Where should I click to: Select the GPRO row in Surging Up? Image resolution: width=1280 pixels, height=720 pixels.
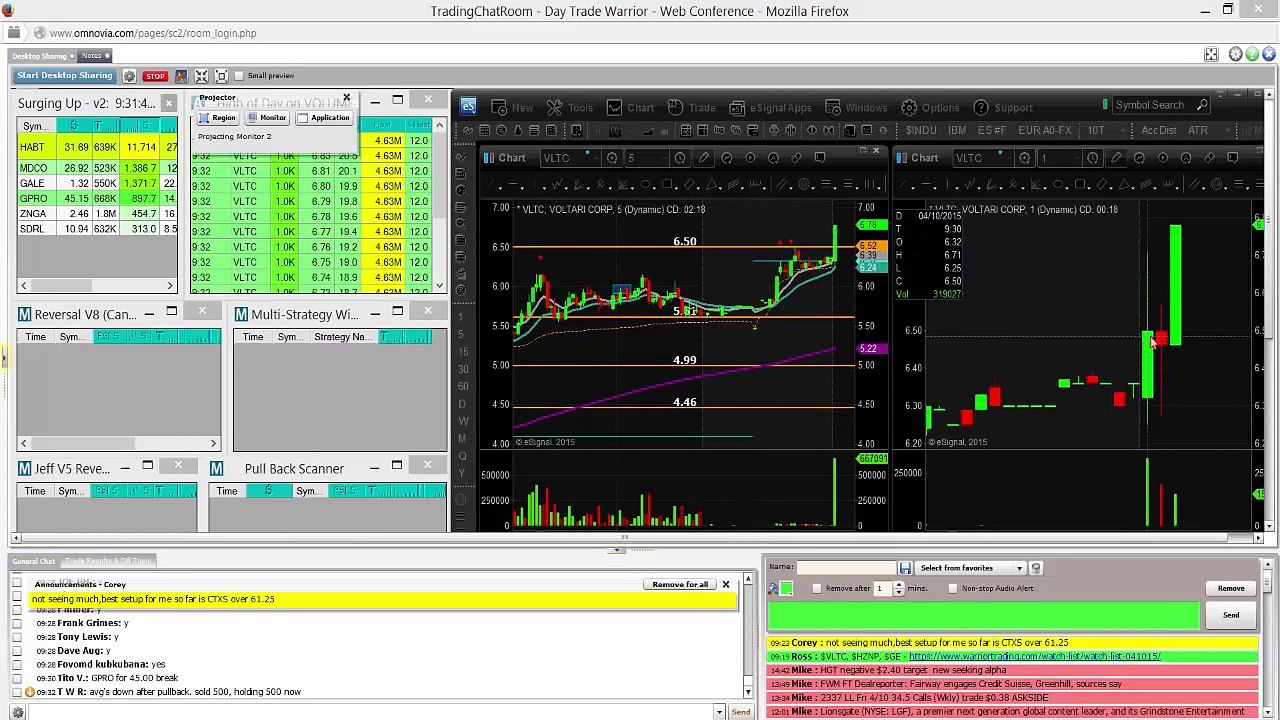pyautogui.click(x=97, y=198)
